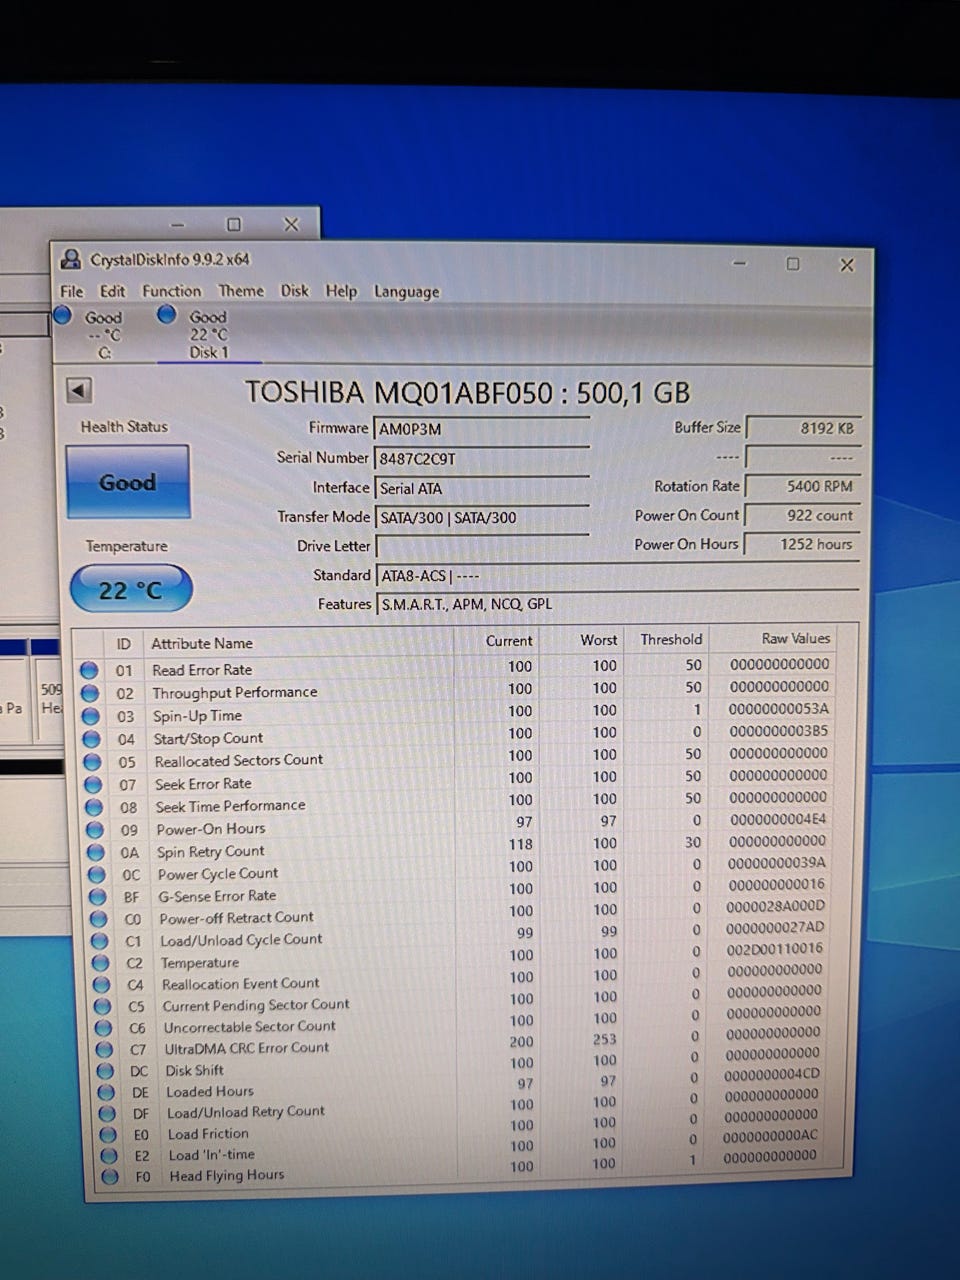Click status icon for Spin-Up Time
The width and height of the screenshot is (960, 1280).
[91, 716]
